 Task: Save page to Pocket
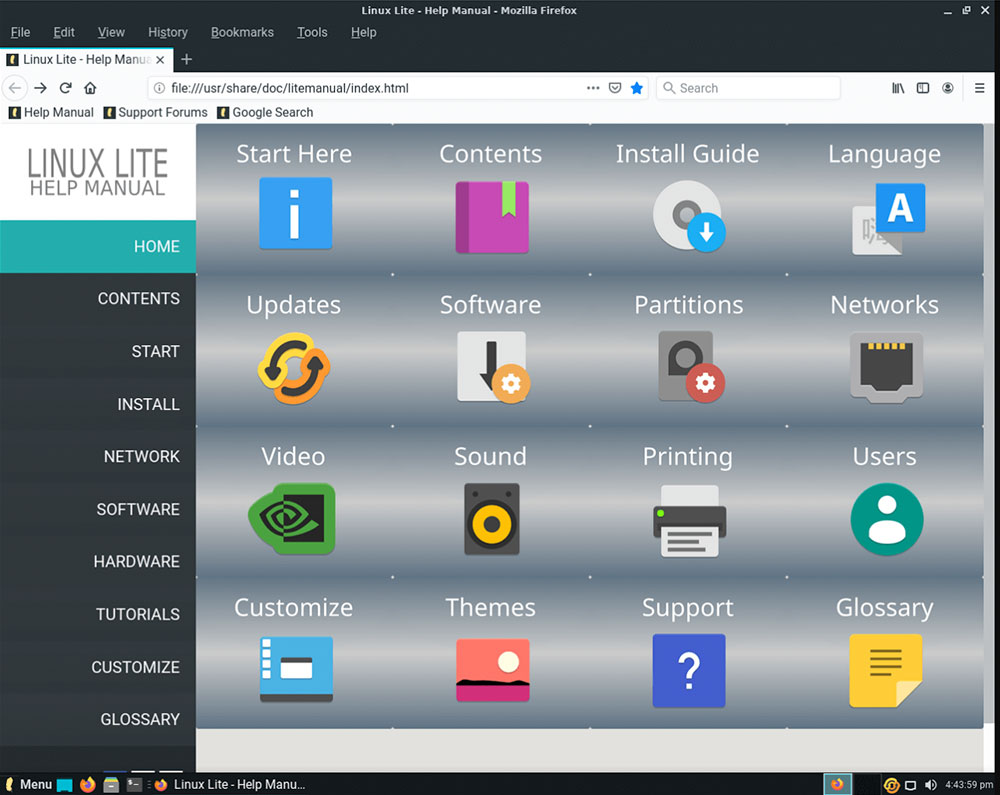(615, 88)
